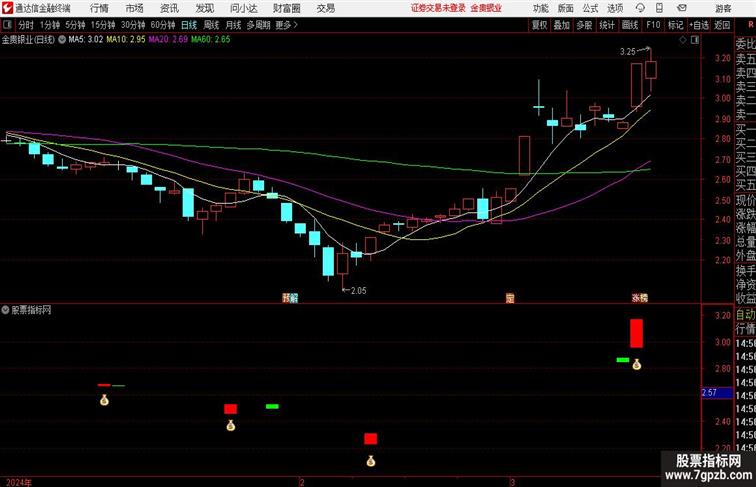The width and height of the screenshot is (756, 487).
Task: Click the diamond icon above the price axis
Action: 683,40
